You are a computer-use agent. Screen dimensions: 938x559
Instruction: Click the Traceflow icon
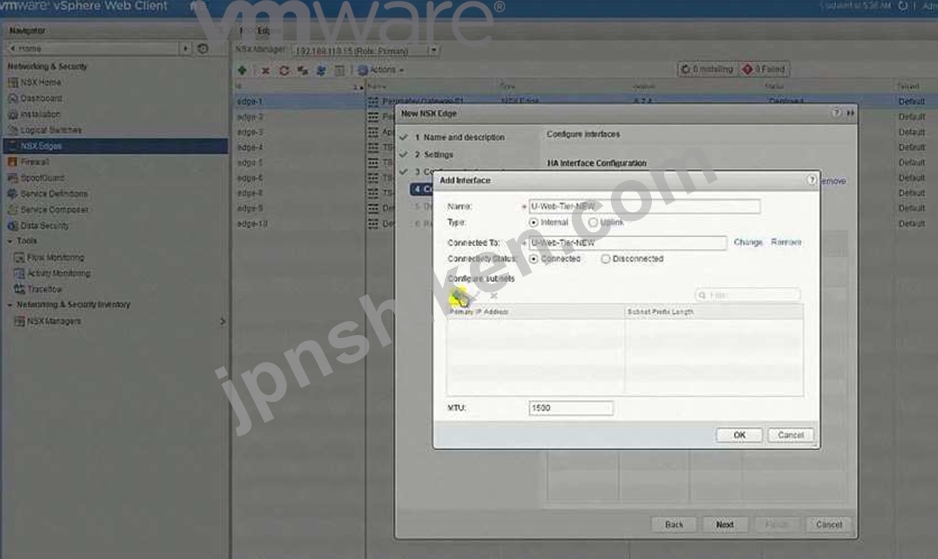click(x=19, y=289)
